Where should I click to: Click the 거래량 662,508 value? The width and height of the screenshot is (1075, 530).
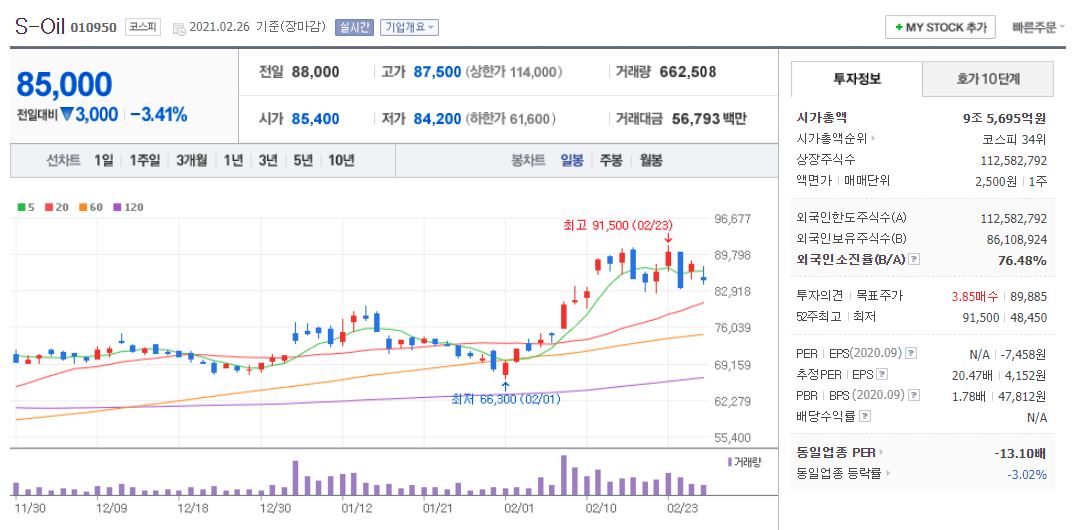pyautogui.click(x=688, y=72)
